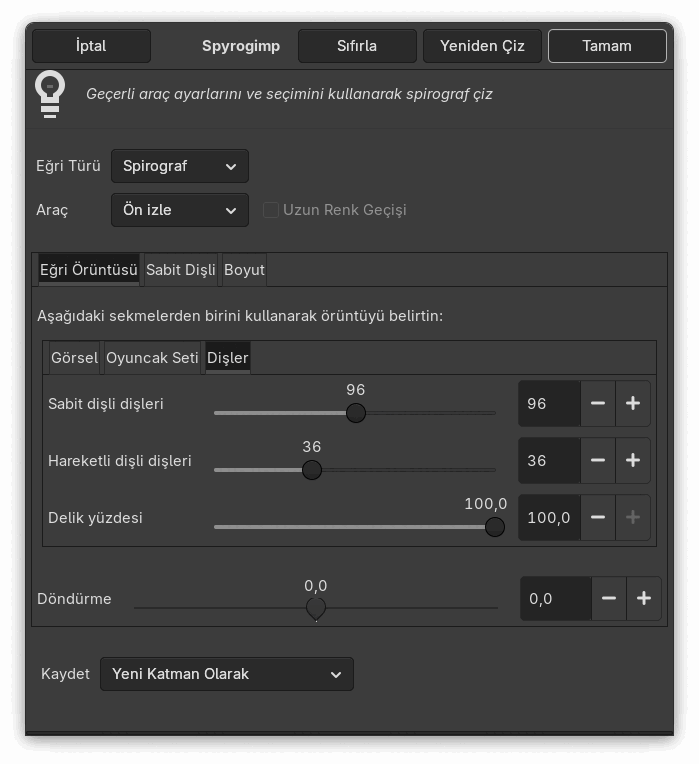Click the Delik yüzdesi slider handle
Viewport: 699px width, 764px height.
[495, 527]
